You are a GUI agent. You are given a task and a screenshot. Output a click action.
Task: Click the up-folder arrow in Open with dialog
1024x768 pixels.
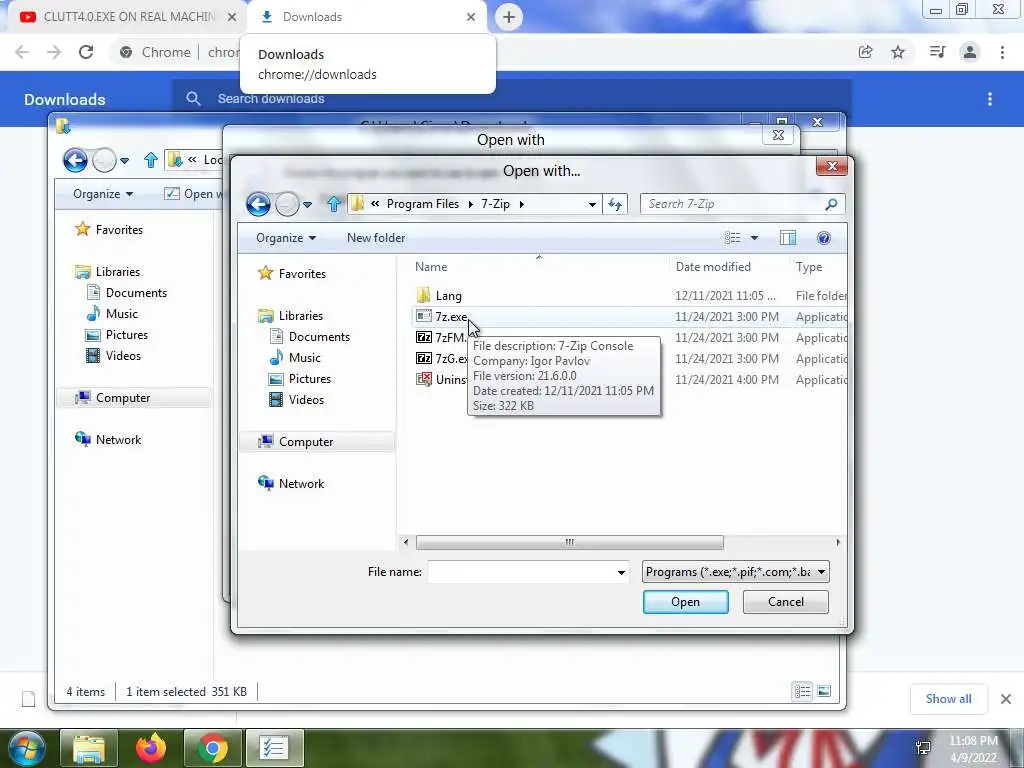pyautogui.click(x=334, y=204)
